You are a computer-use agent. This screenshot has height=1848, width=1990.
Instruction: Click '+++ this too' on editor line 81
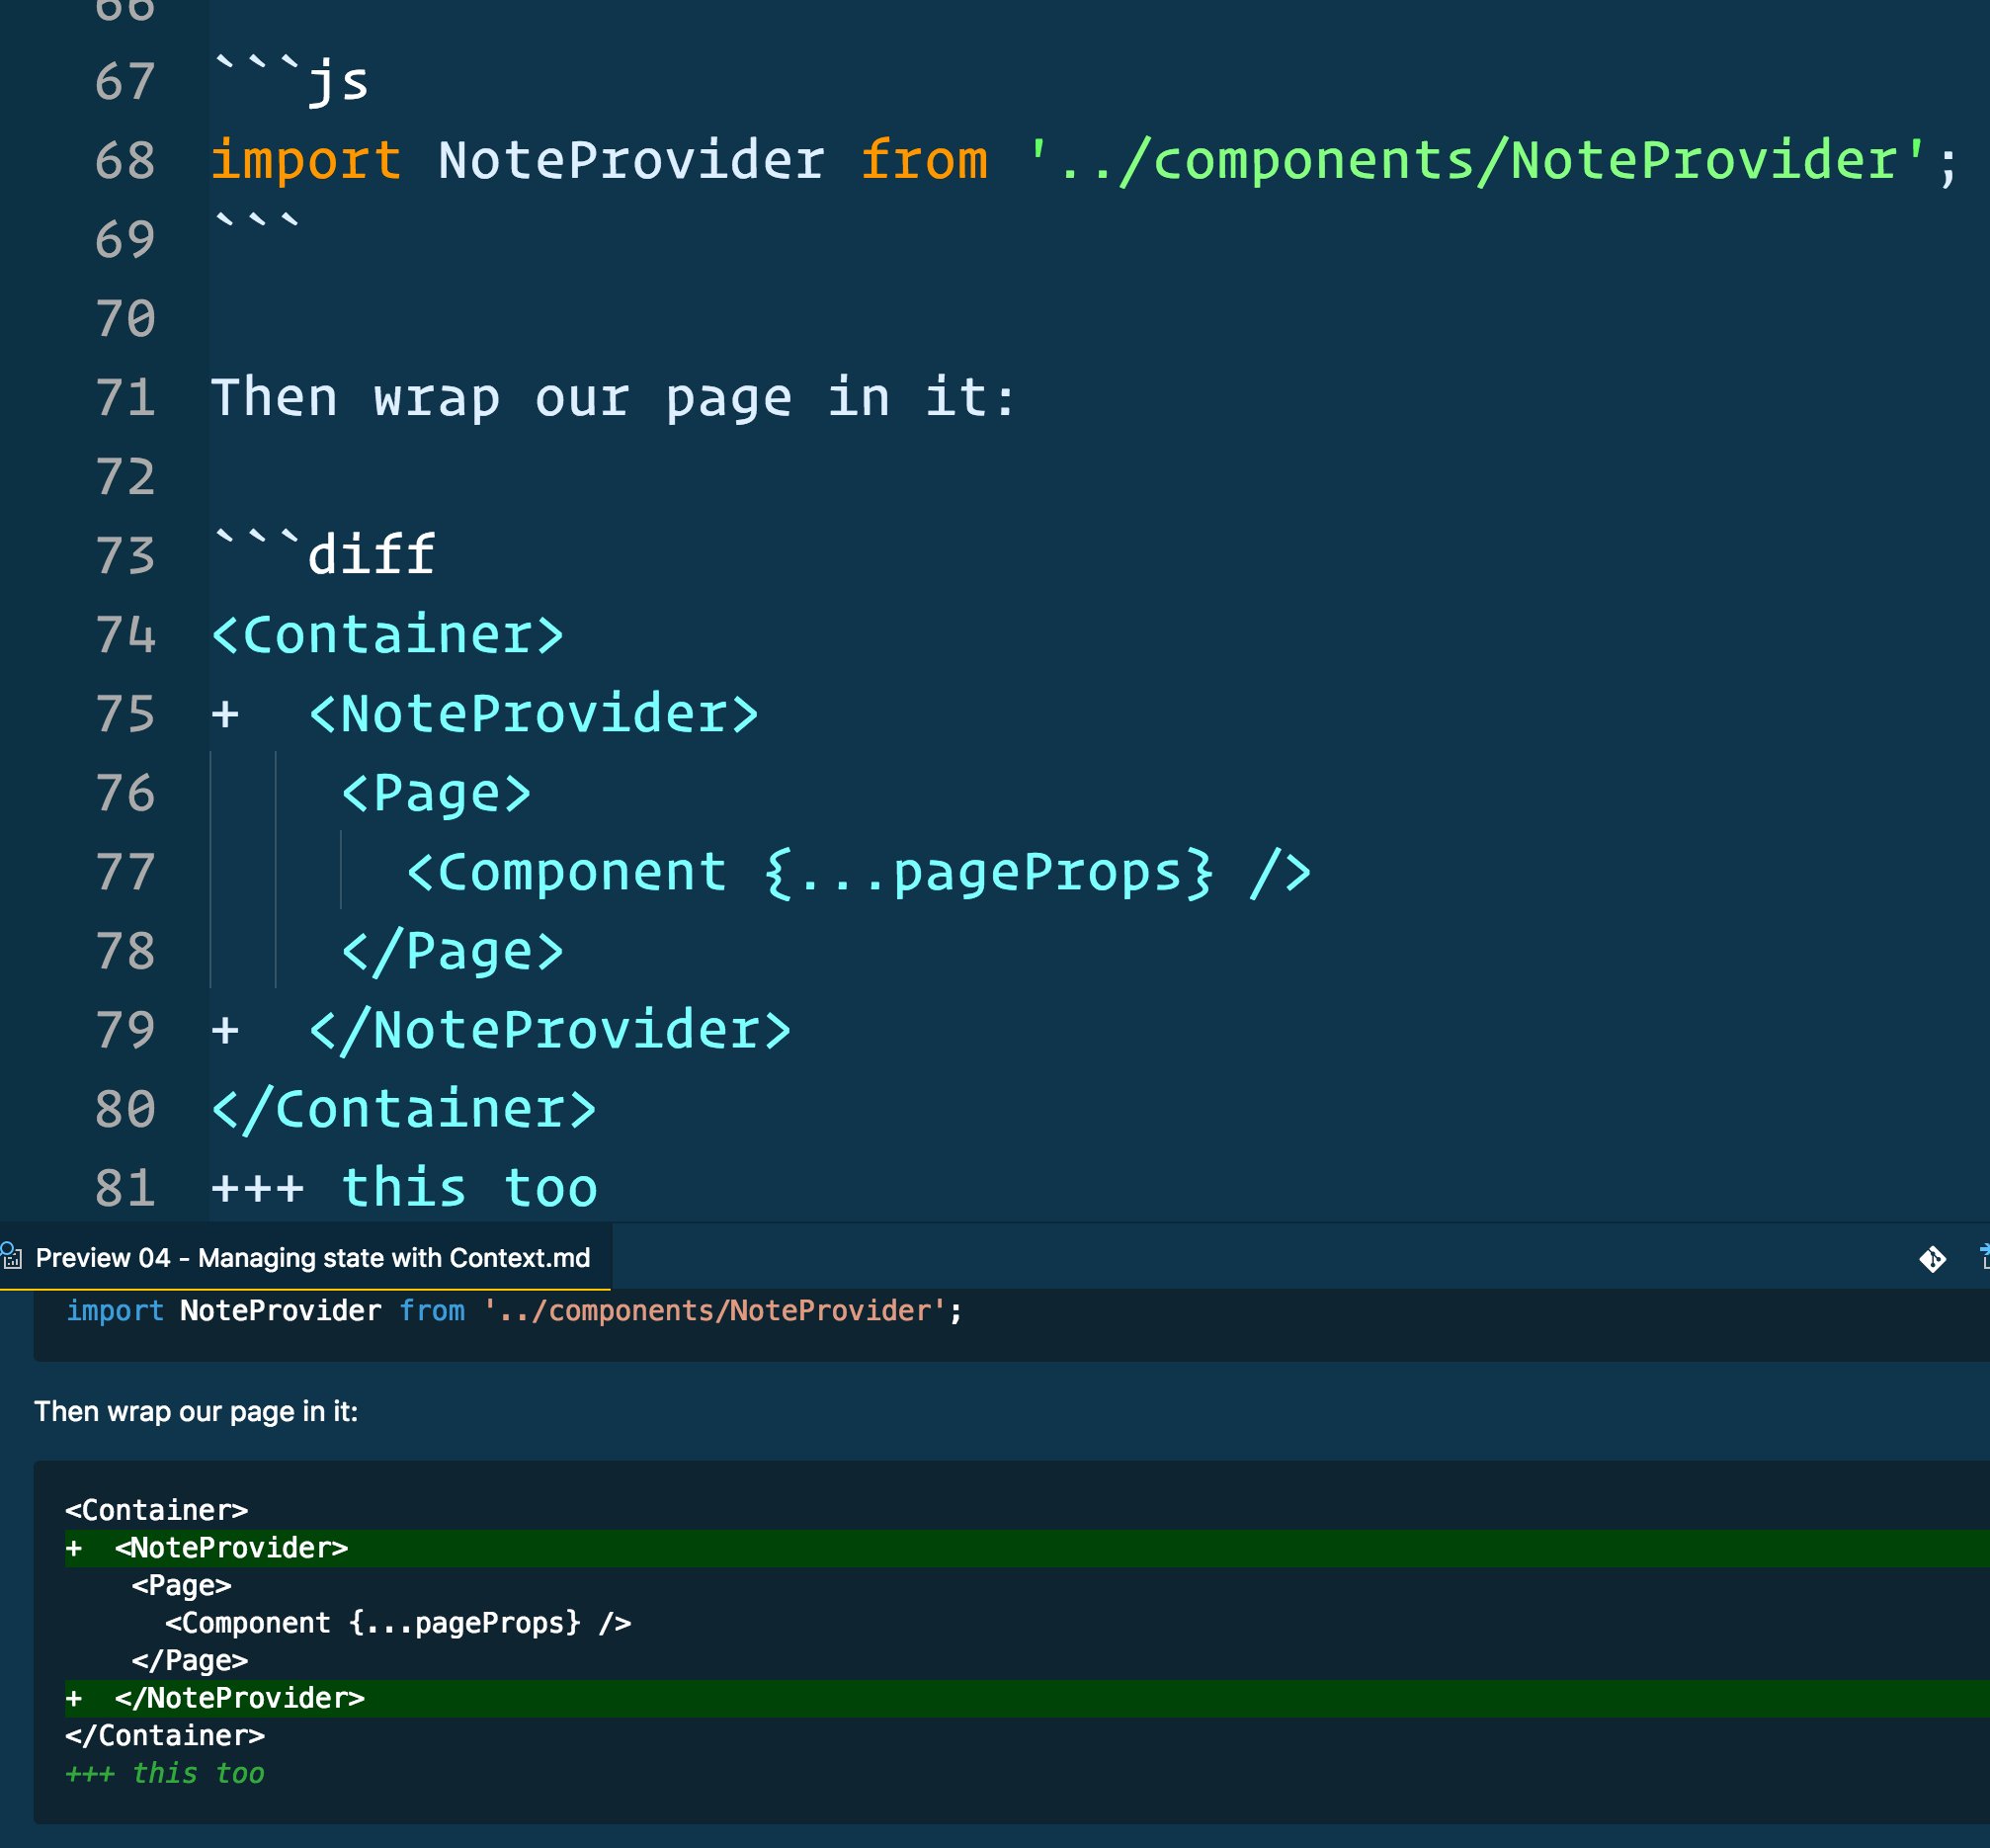(404, 1187)
